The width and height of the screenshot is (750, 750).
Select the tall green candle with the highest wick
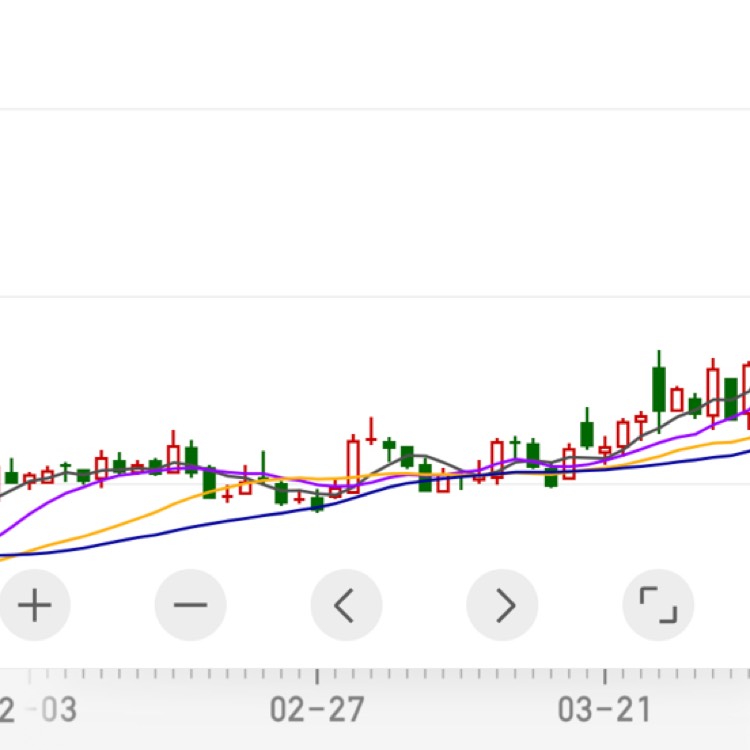(659, 388)
